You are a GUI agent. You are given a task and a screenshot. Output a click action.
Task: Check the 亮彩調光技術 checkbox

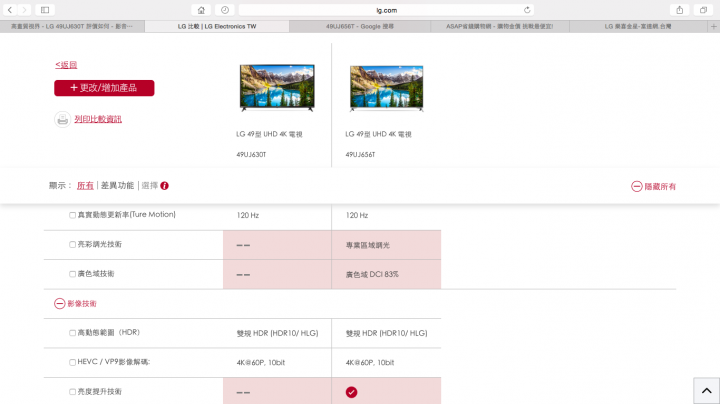(x=73, y=245)
